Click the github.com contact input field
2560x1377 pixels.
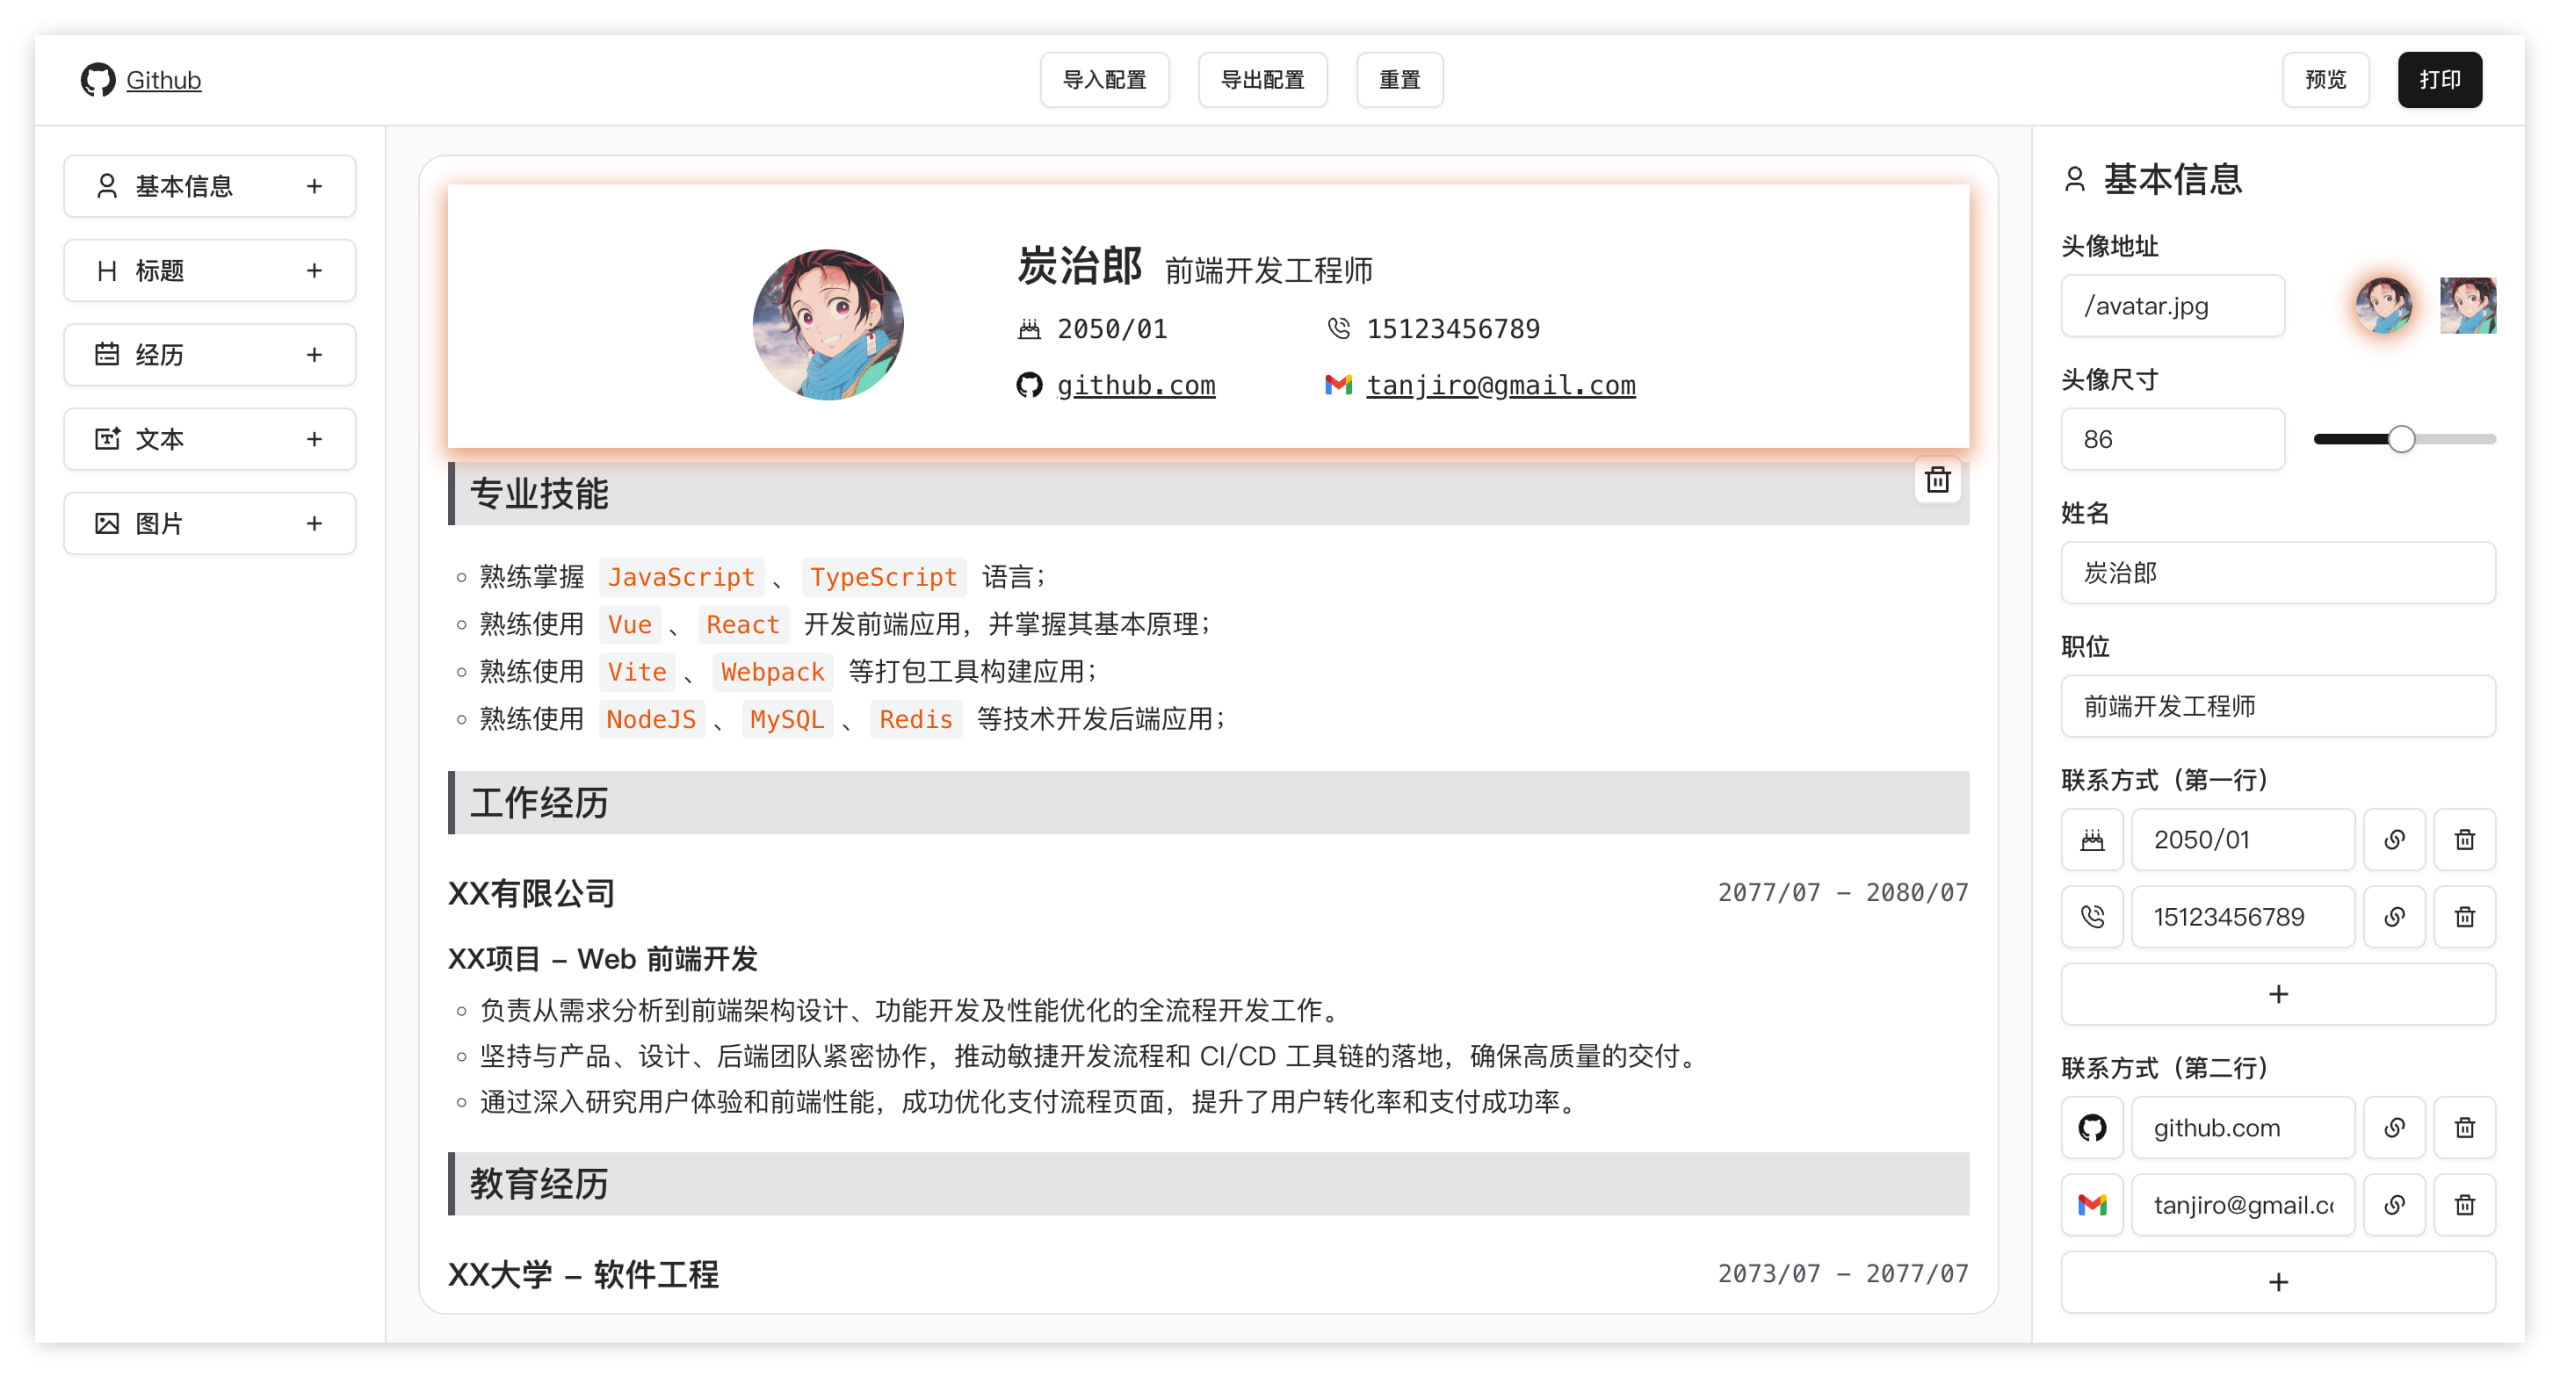[2242, 1128]
